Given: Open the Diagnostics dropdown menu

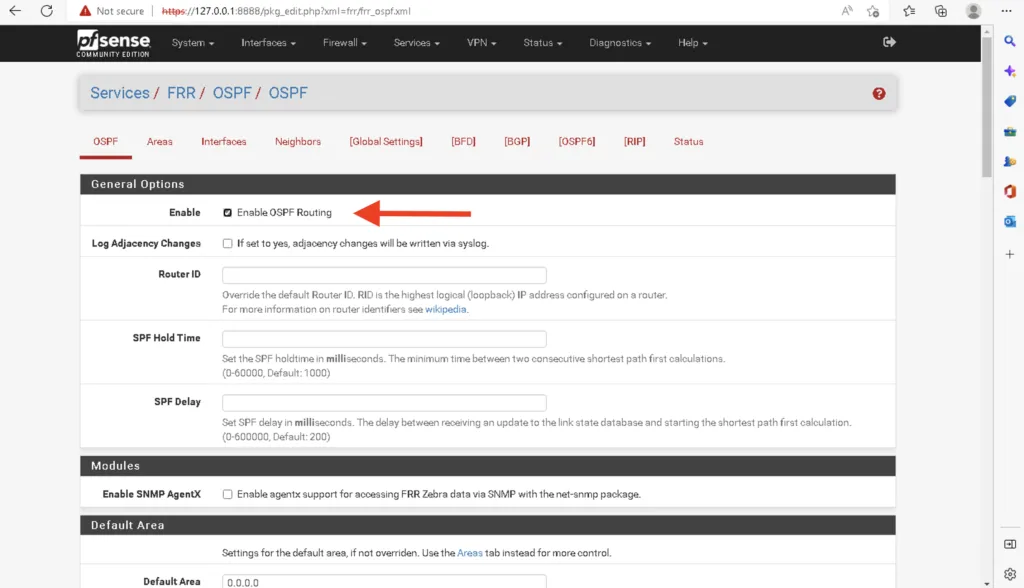Looking at the screenshot, I should pos(620,43).
